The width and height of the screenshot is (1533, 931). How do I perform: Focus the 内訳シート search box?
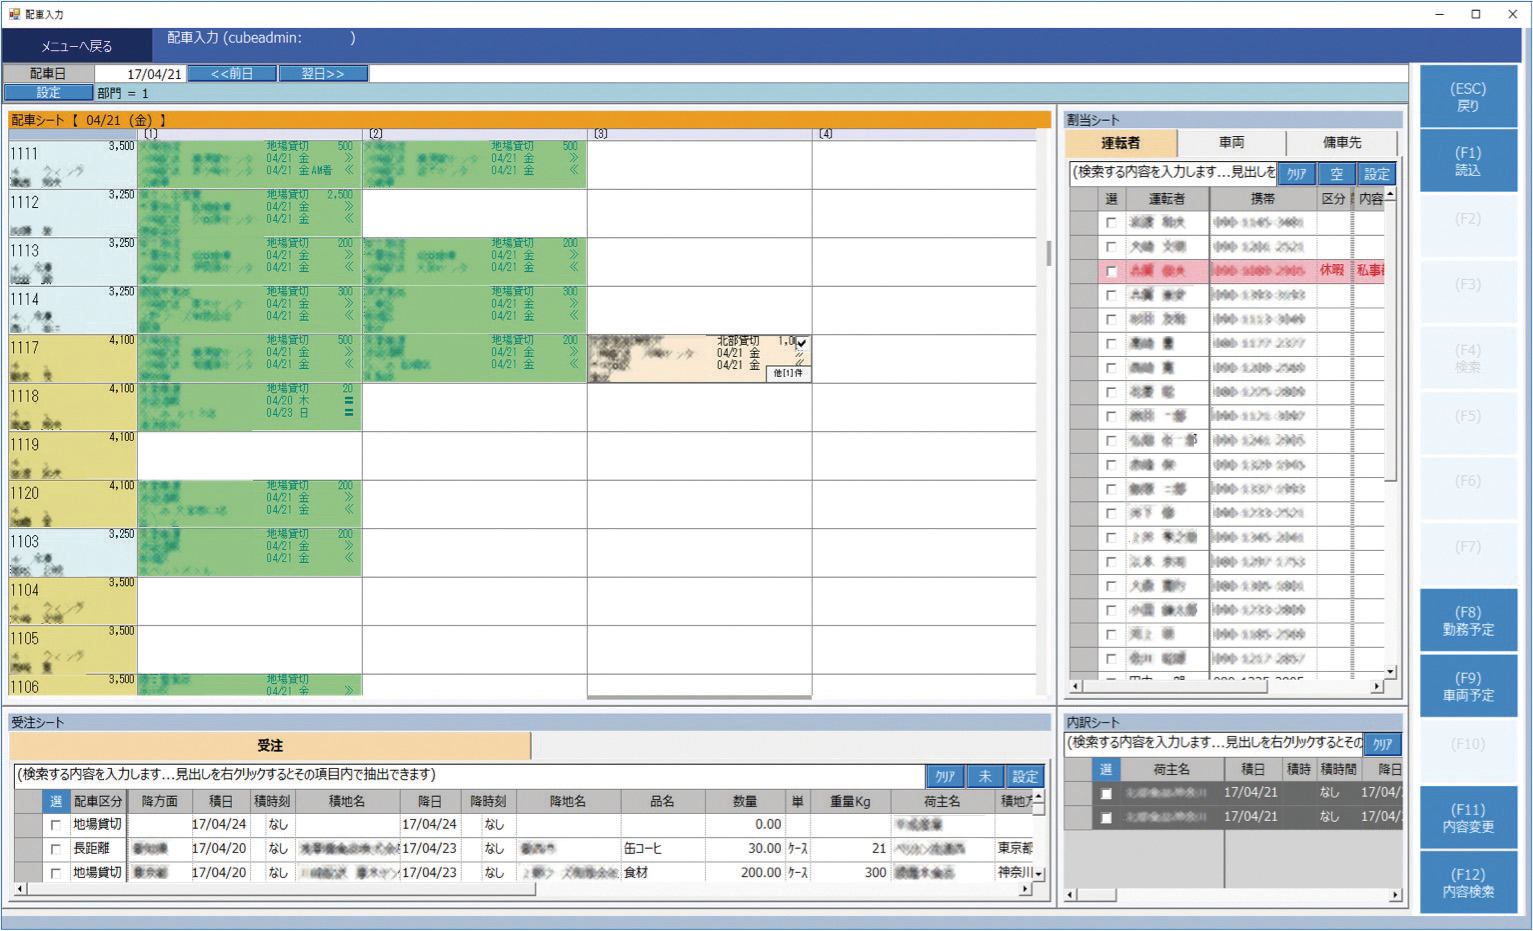point(1214,743)
